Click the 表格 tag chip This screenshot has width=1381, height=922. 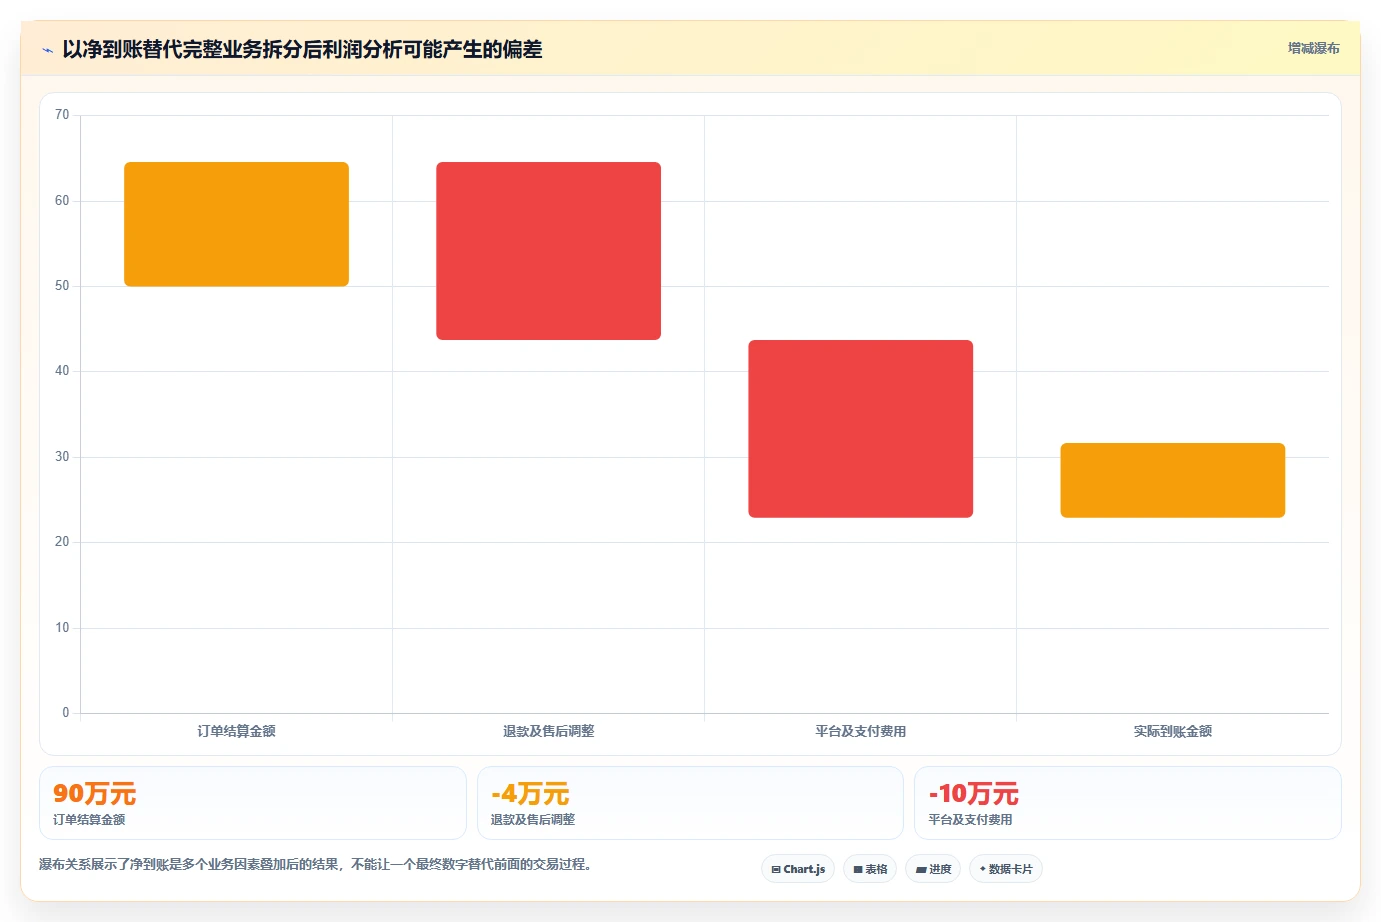pos(870,869)
